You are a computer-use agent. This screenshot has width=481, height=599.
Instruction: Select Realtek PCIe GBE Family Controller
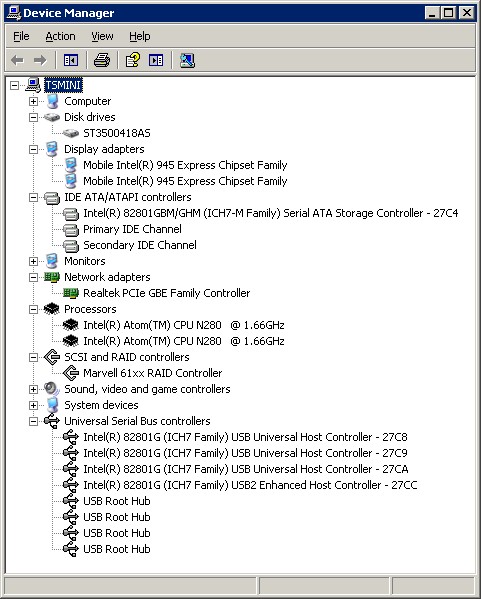[167, 293]
